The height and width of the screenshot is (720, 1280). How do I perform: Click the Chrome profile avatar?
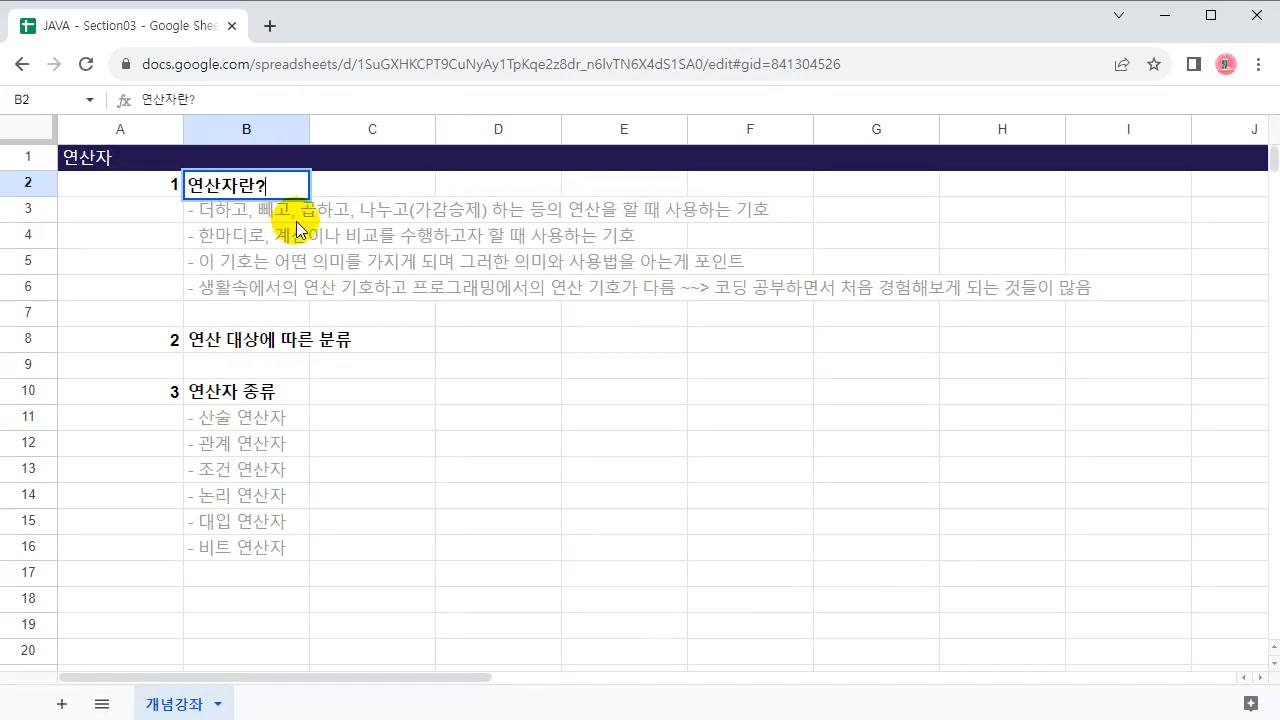(x=1225, y=64)
